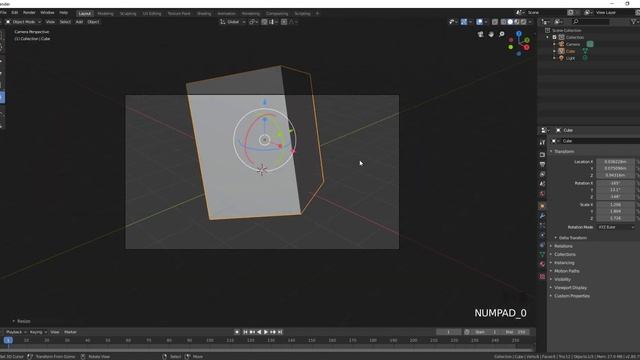Viewport: 640px width, 360px height.
Task: Open the Output properties tab
Action: pos(542,164)
